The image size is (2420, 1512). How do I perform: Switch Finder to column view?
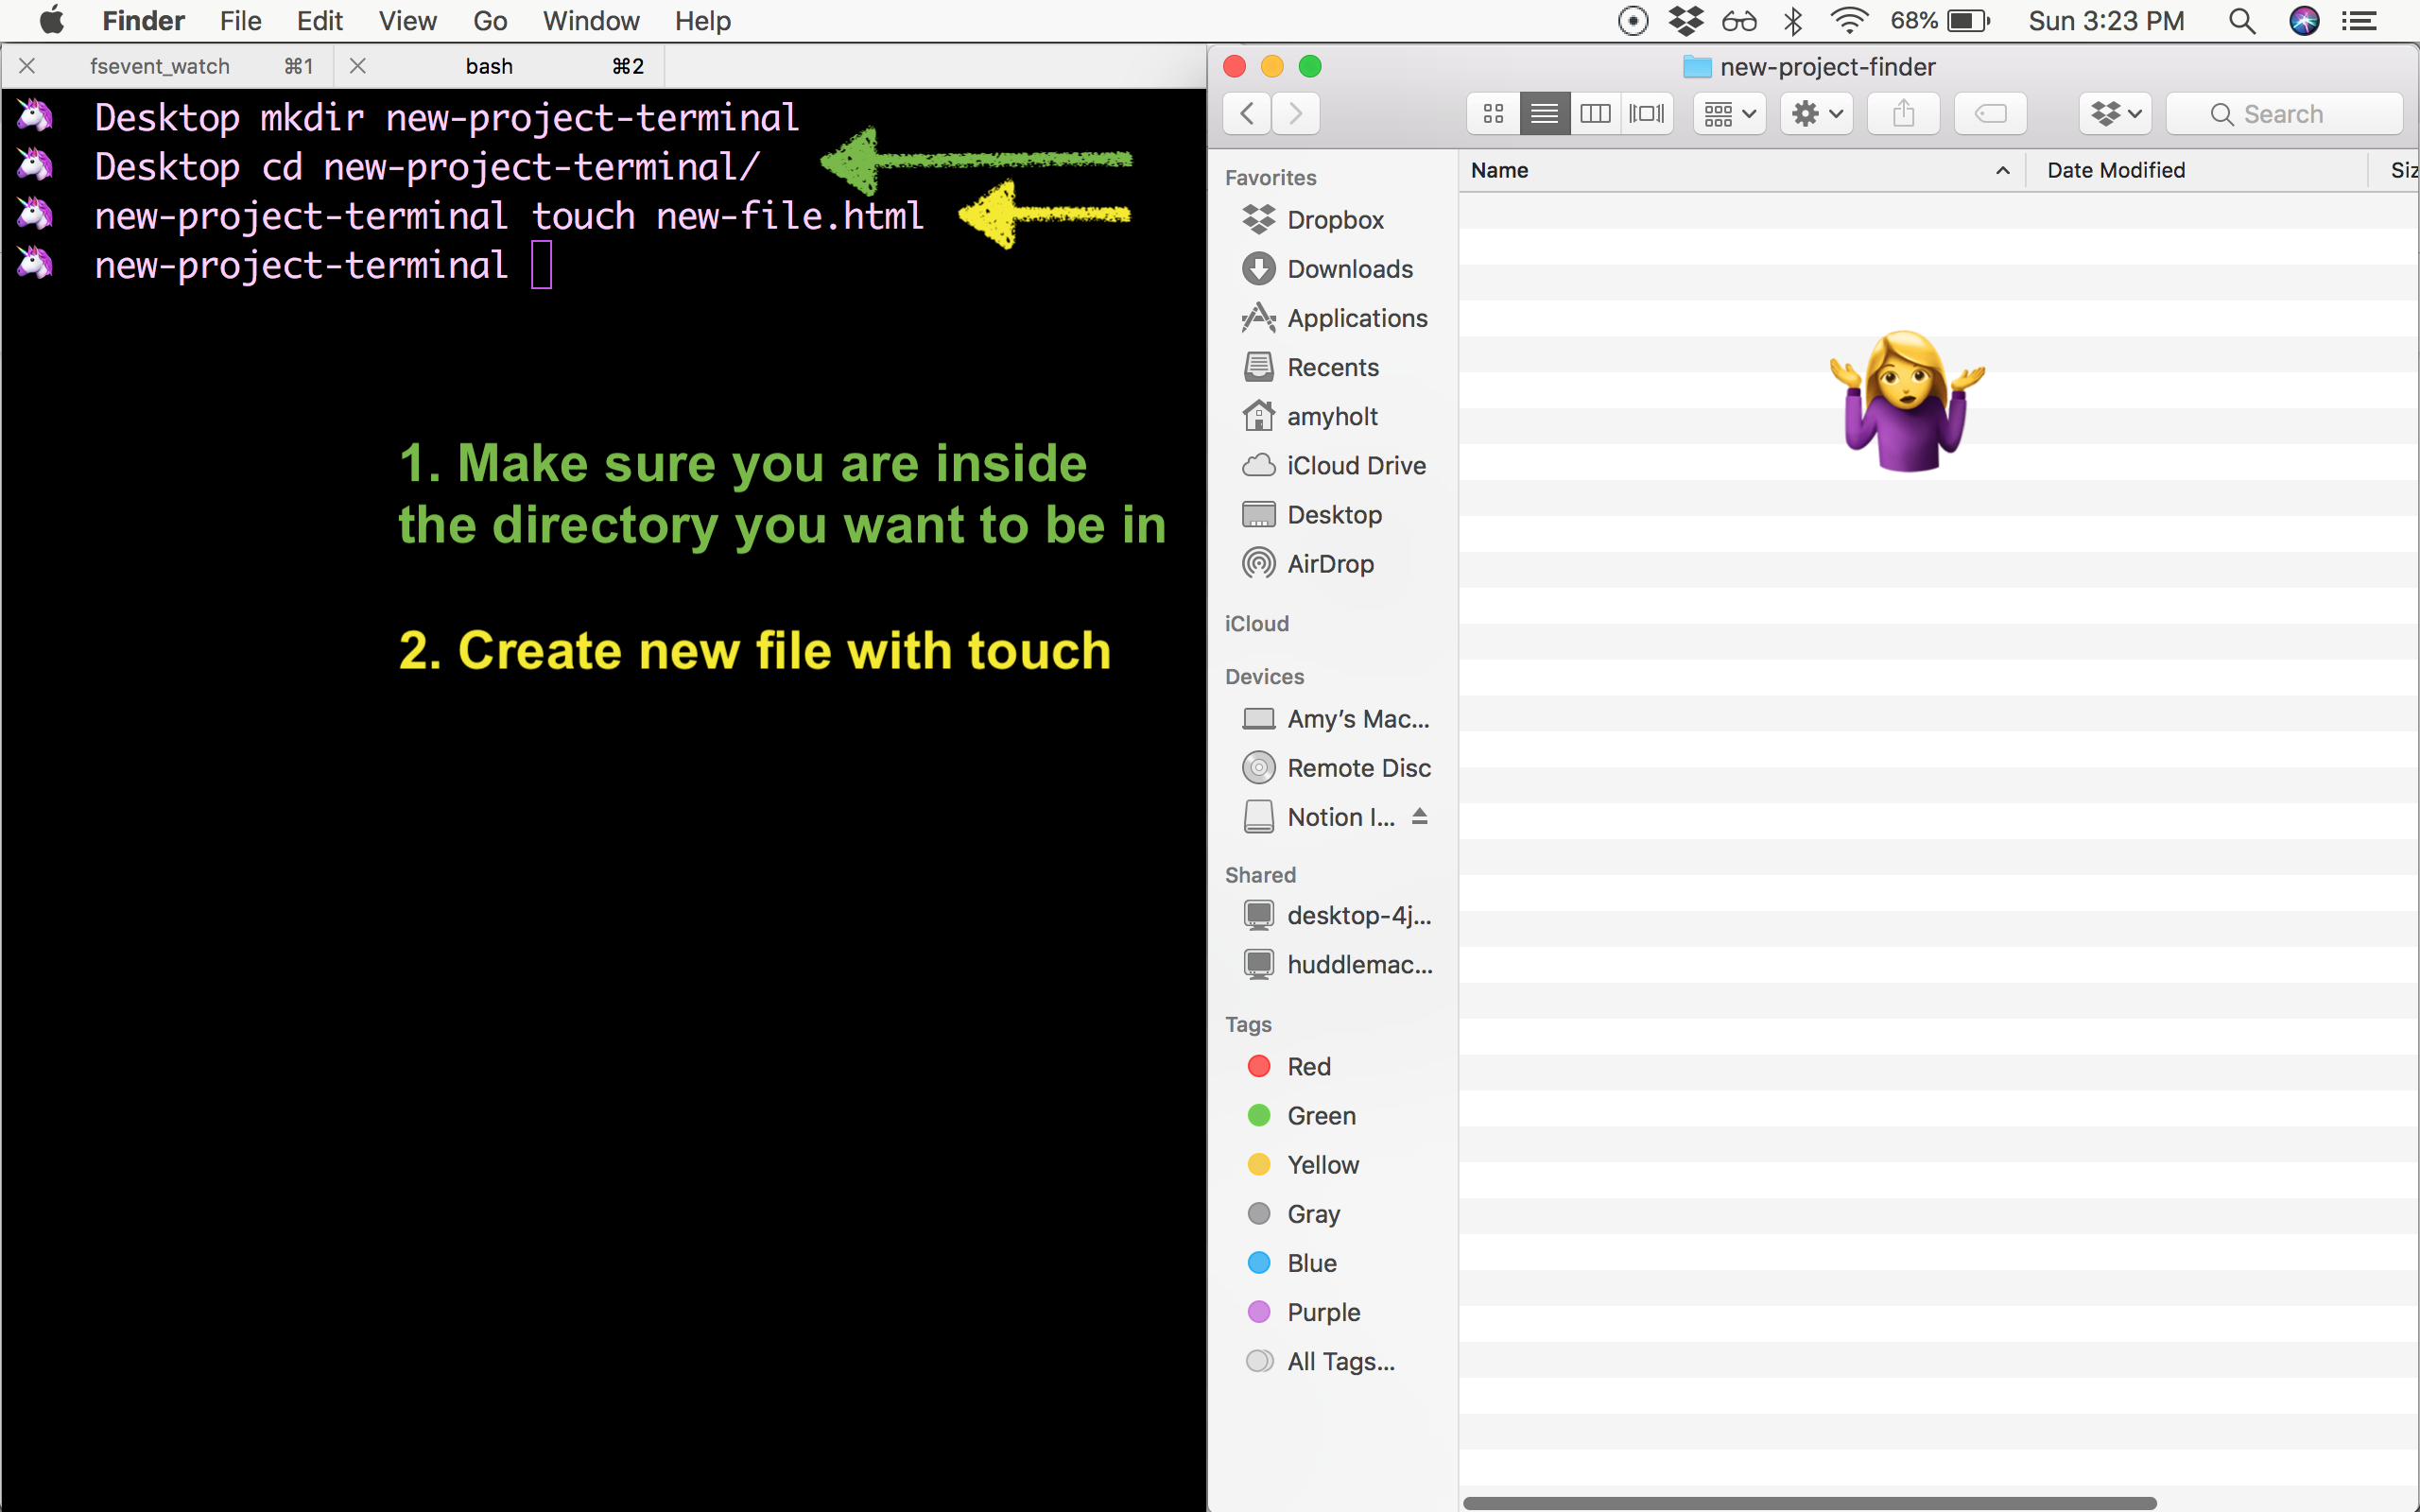(1595, 114)
